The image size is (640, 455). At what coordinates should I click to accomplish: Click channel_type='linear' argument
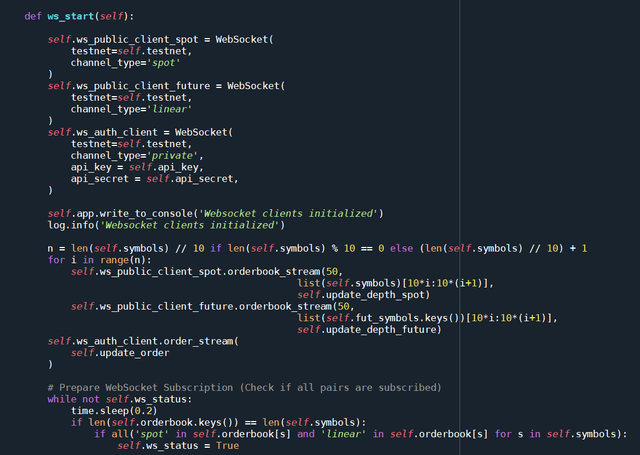point(131,109)
